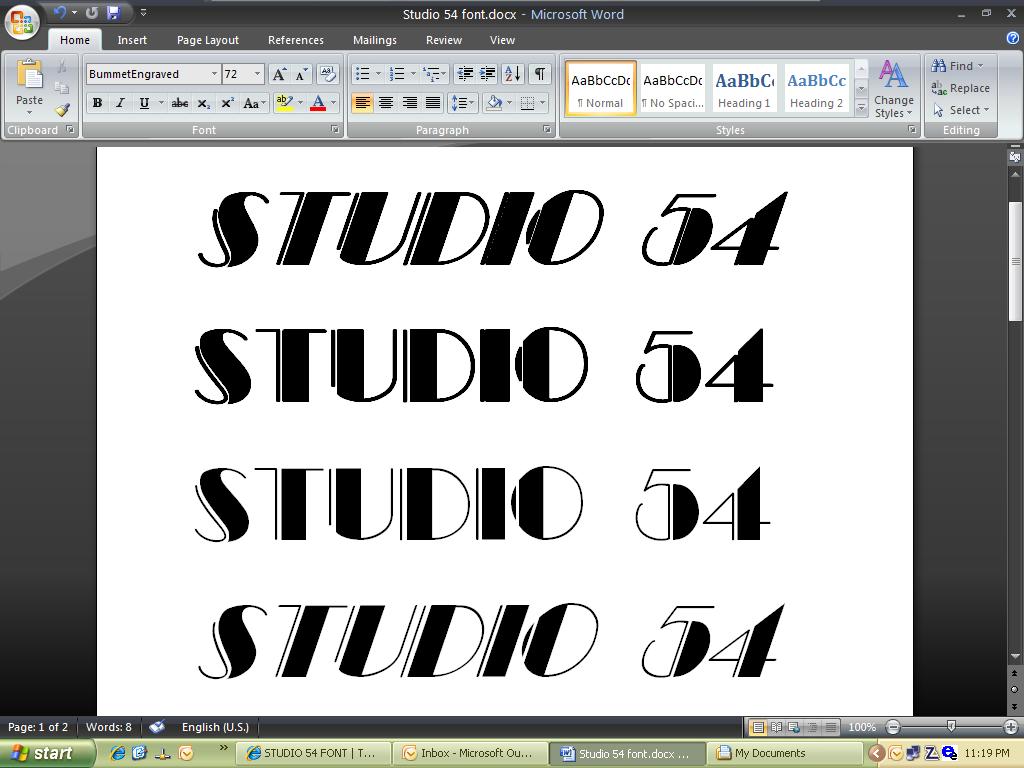
Task: Open the Select dropdown in Editing
Action: point(961,110)
